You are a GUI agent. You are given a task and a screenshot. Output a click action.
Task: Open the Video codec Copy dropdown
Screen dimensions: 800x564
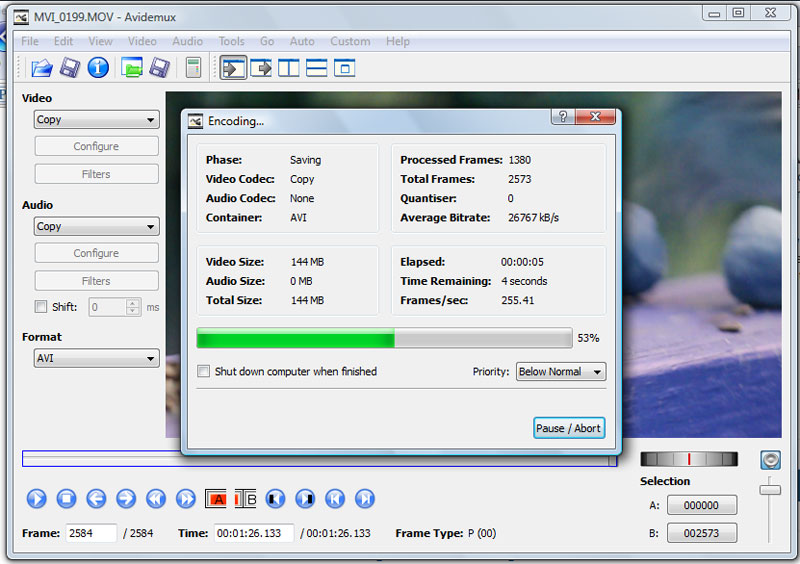click(x=96, y=119)
